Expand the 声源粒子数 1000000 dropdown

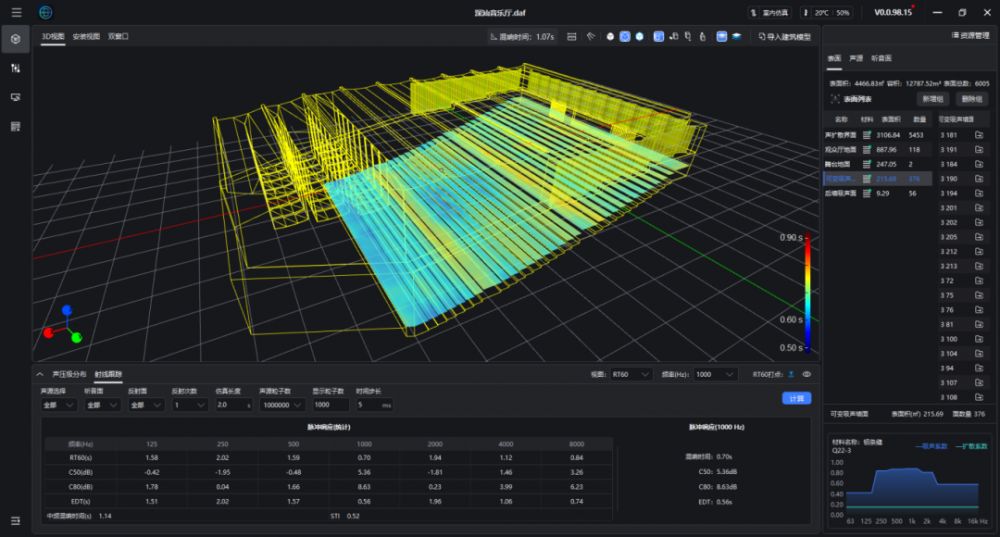pyautogui.click(x=281, y=405)
